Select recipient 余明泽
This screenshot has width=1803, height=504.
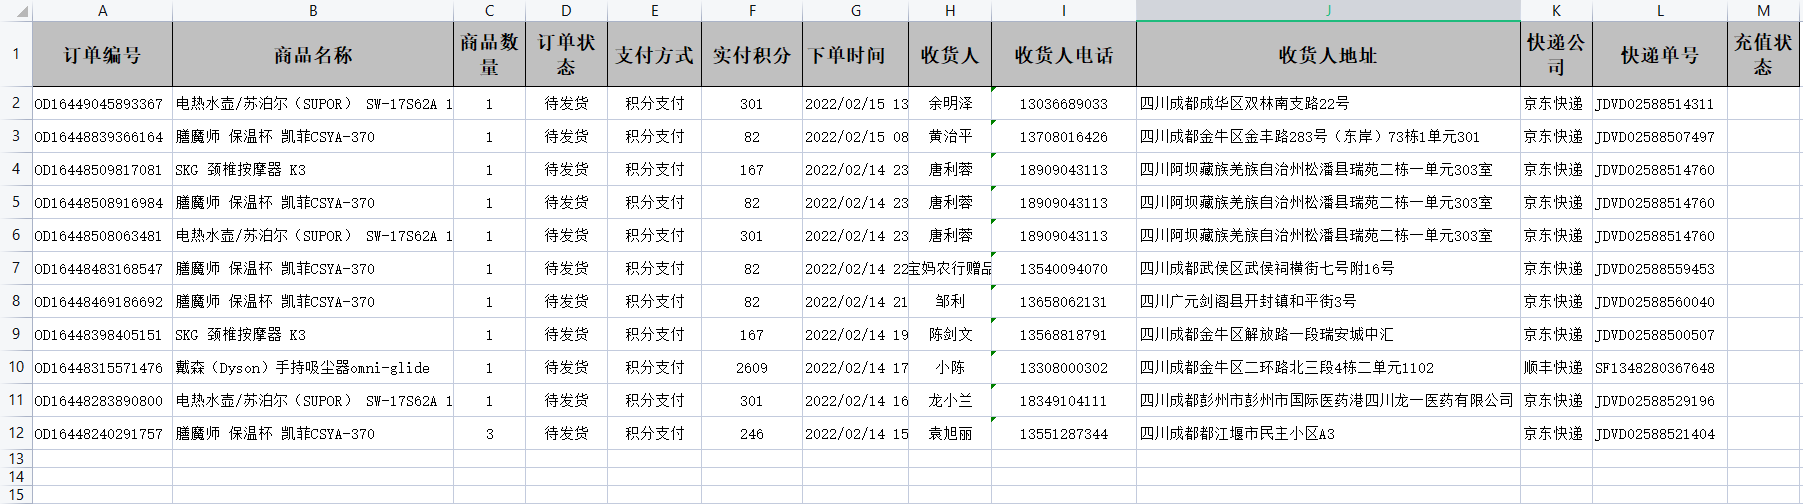950,103
